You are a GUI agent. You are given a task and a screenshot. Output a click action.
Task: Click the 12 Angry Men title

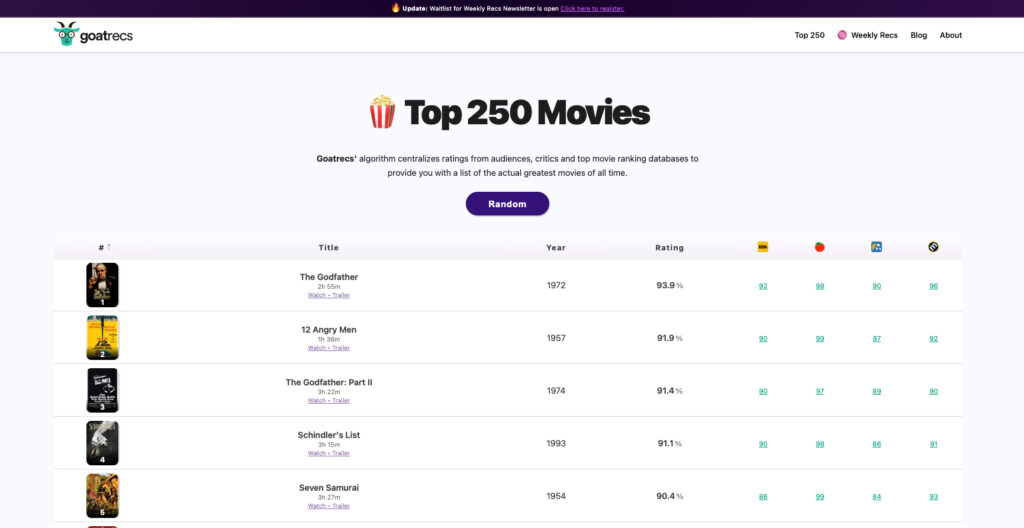(x=328, y=330)
